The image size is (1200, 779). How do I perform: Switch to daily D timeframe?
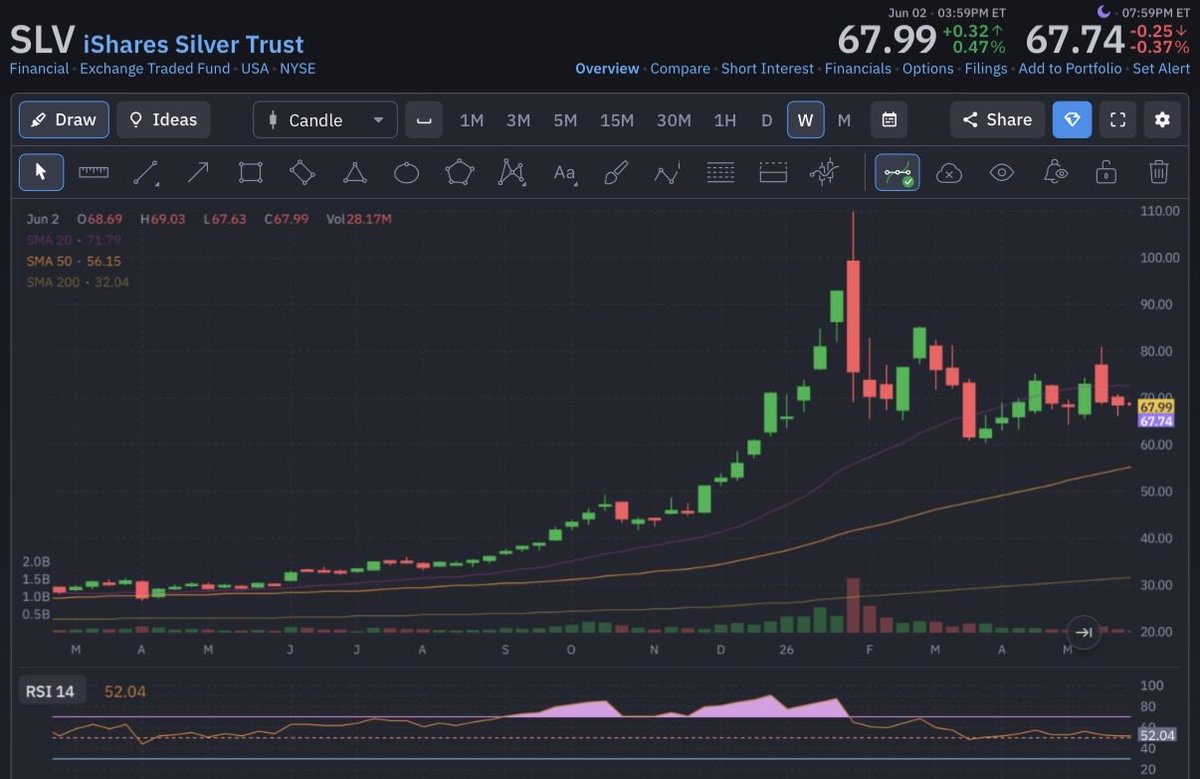[767, 120]
